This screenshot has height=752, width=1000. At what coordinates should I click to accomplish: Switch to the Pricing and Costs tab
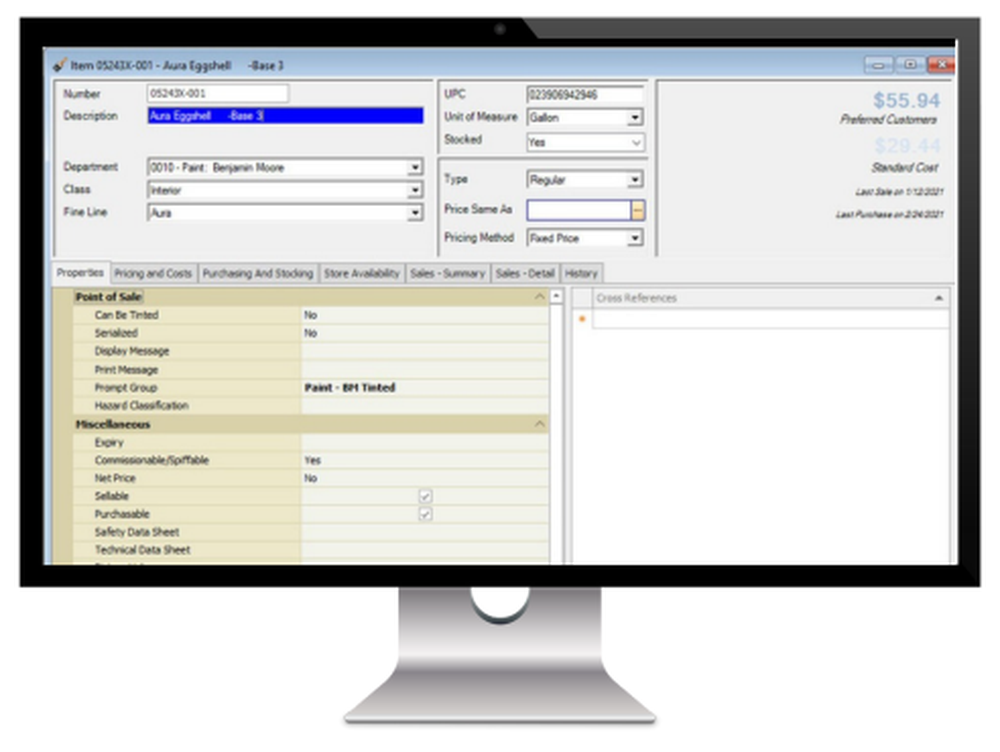tap(152, 272)
